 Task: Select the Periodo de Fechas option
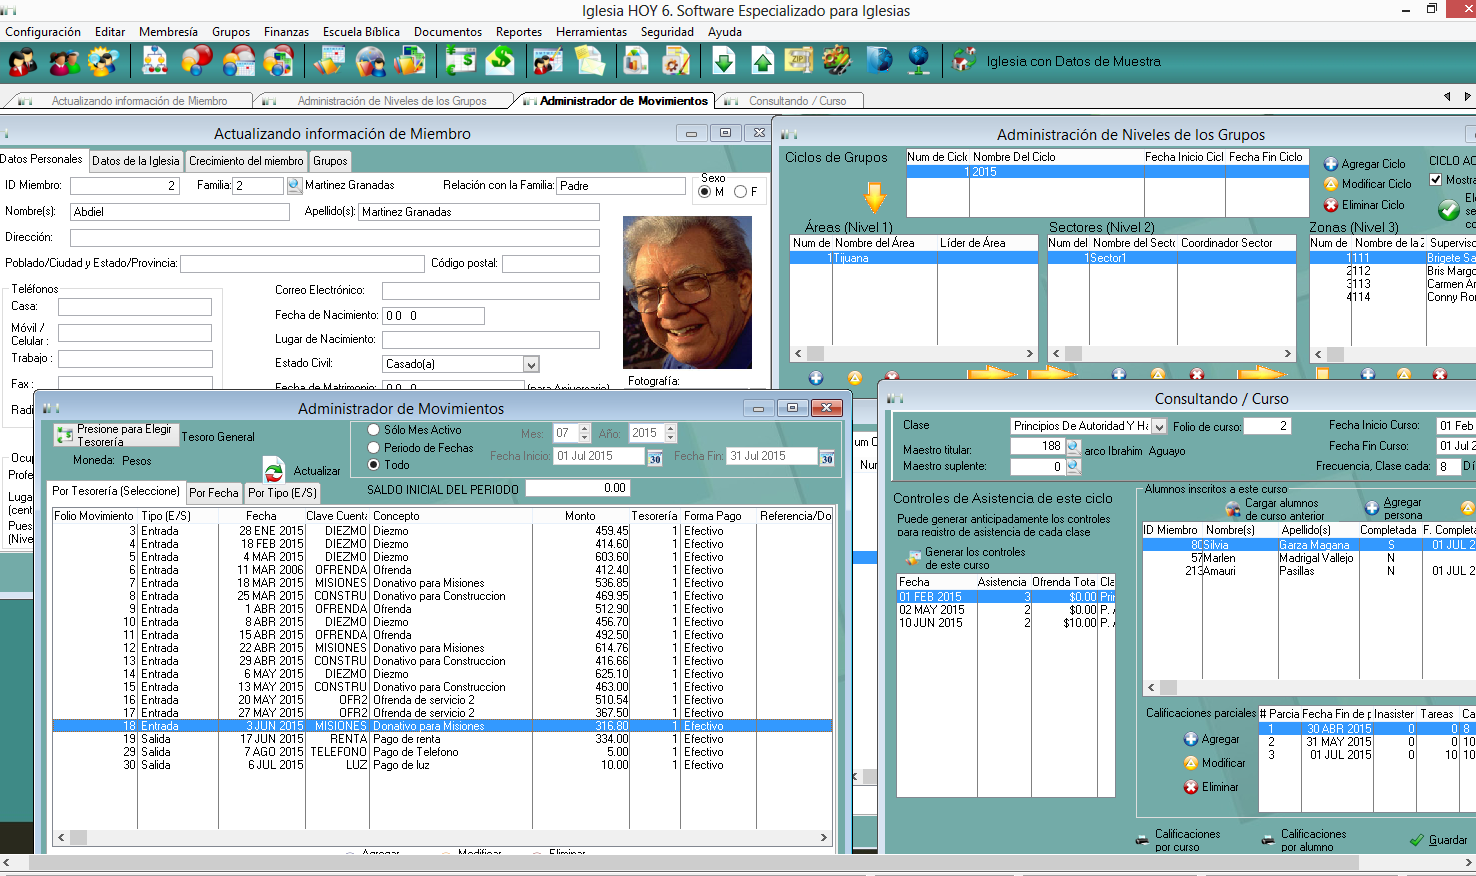374,448
